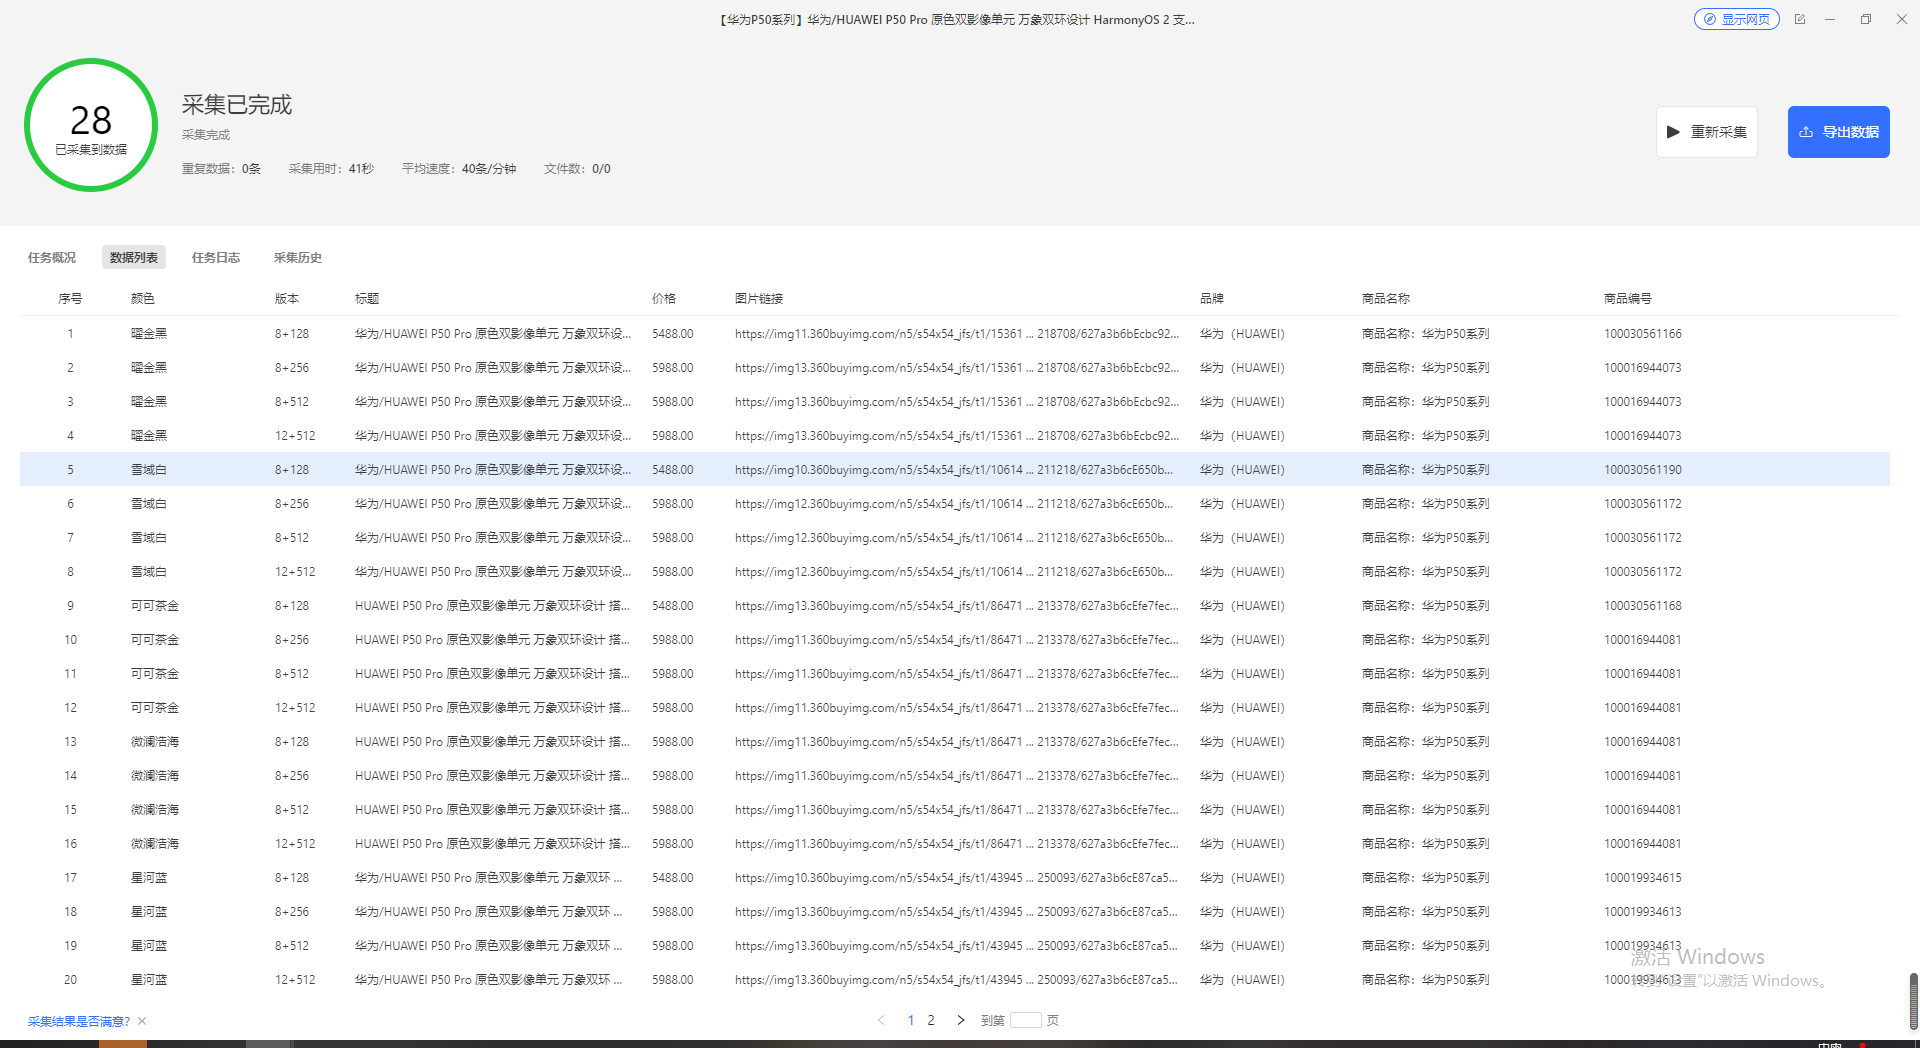Click 可可茶金 color cell in row 10
This screenshot has width=1920, height=1048.
click(155, 640)
